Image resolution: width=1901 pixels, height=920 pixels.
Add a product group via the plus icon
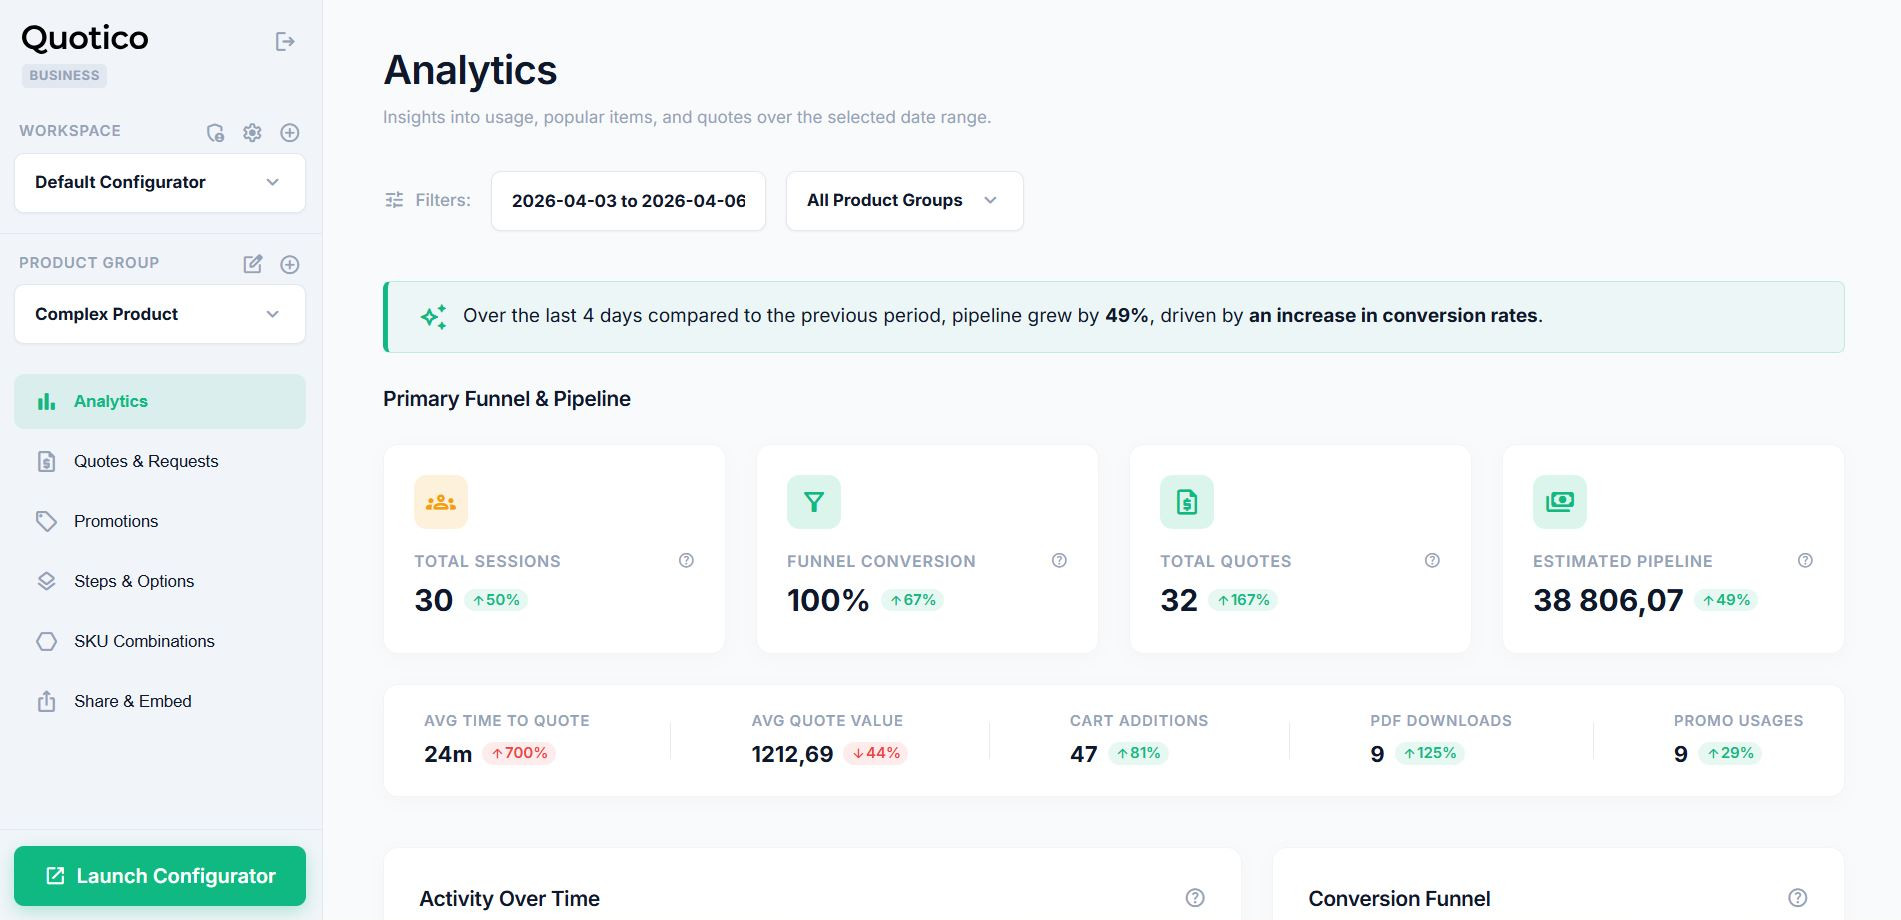pos(290,264)
